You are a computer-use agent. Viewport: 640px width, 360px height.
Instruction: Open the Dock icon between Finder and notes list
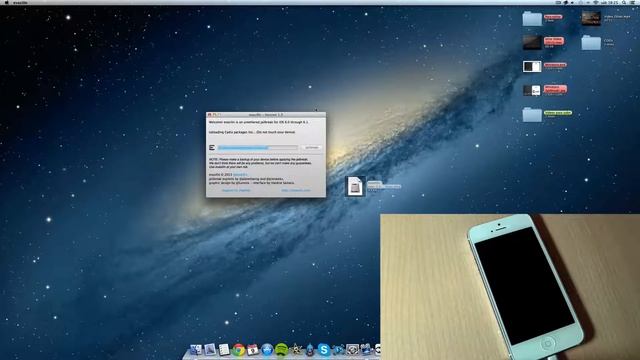210,350
